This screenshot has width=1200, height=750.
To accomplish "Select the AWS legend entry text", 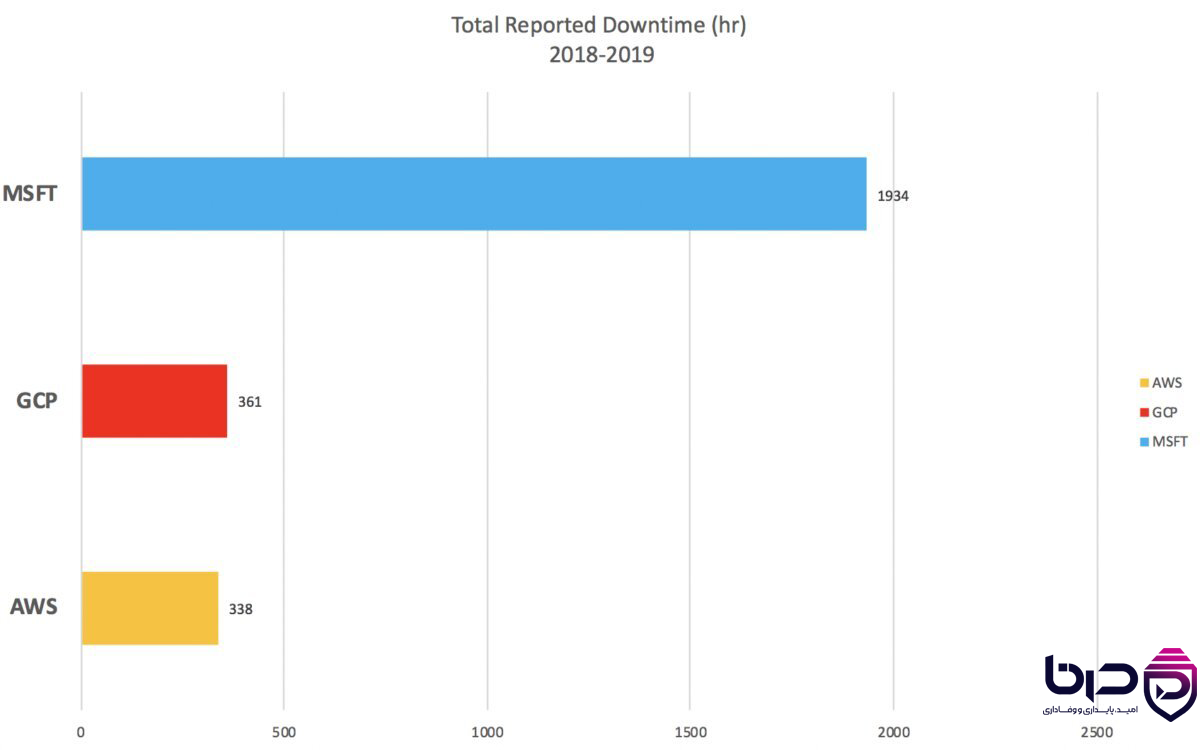I will click(1167, 382).
